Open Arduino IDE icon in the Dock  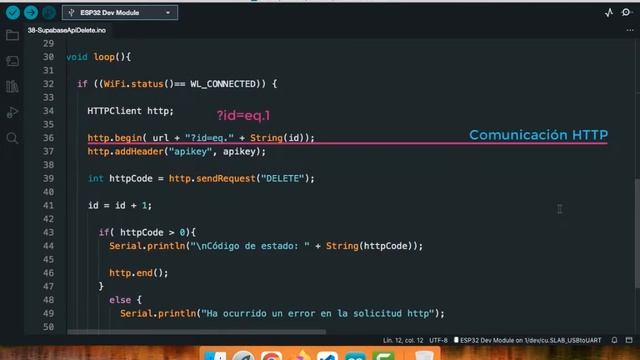coord(355,355)
